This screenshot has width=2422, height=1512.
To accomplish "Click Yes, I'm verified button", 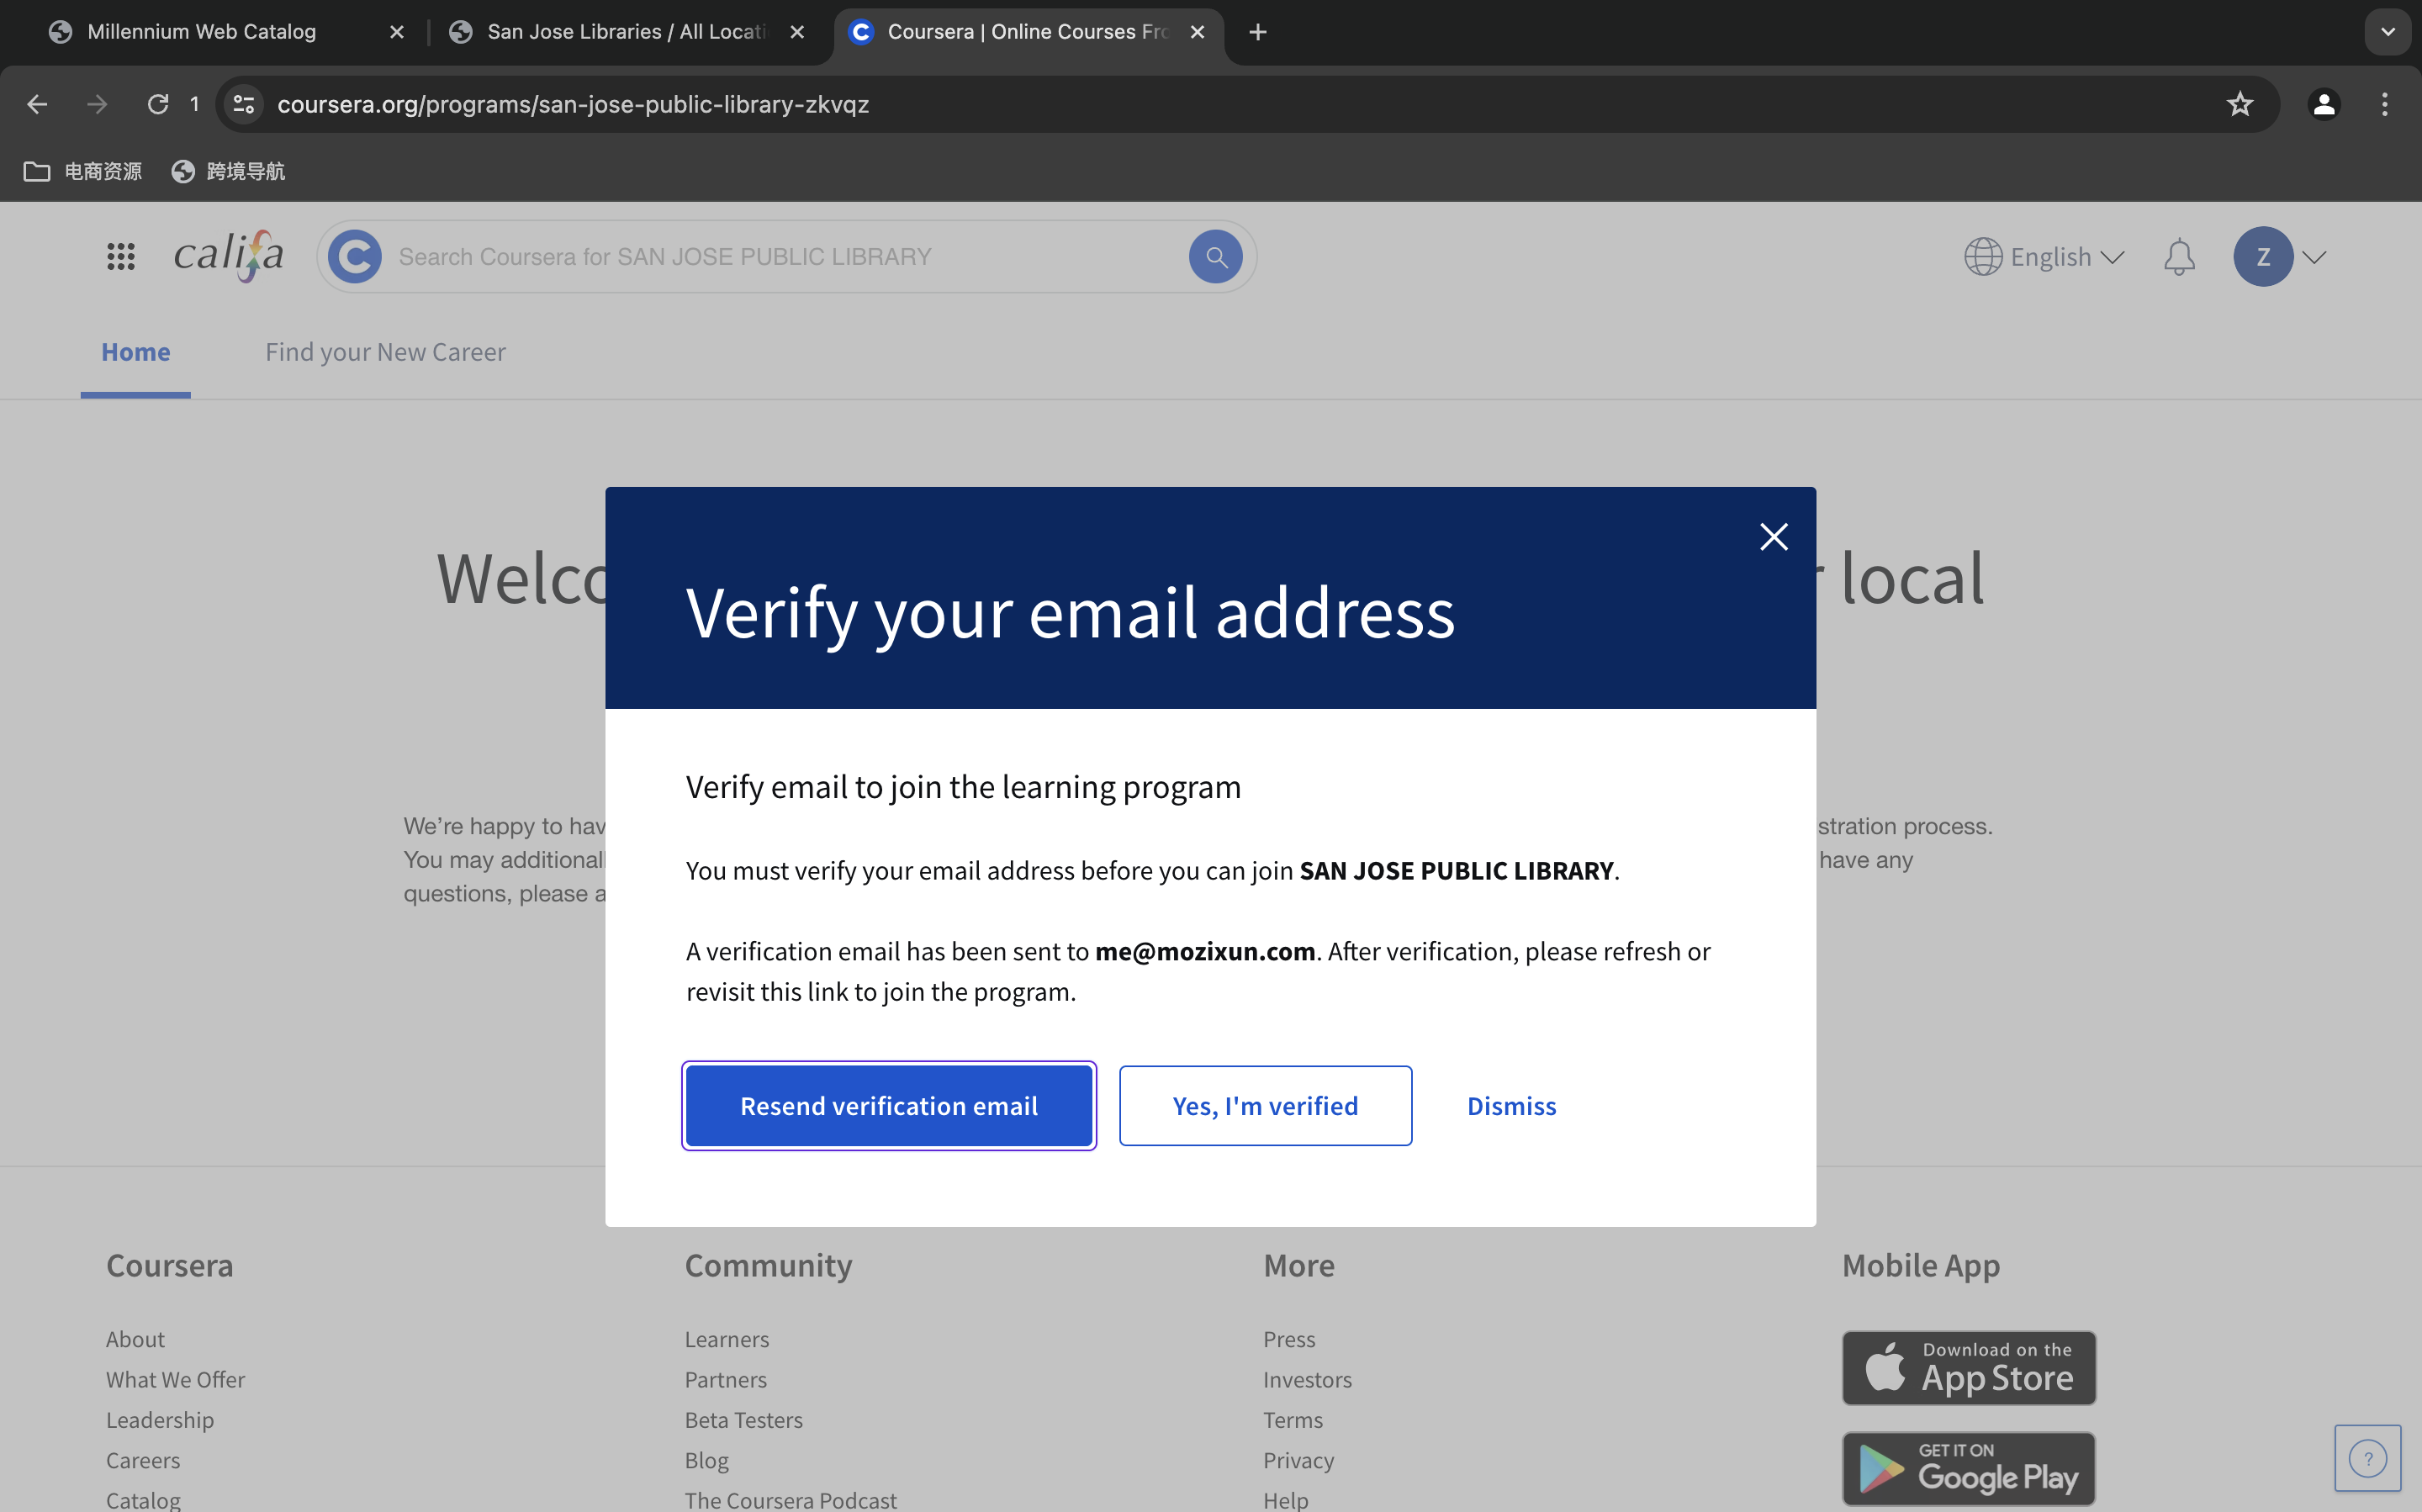I will click(1265, 1105).
